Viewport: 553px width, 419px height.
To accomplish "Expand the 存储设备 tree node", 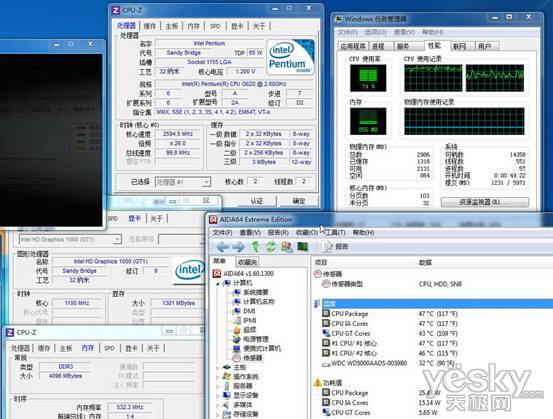I will (218, 414).
